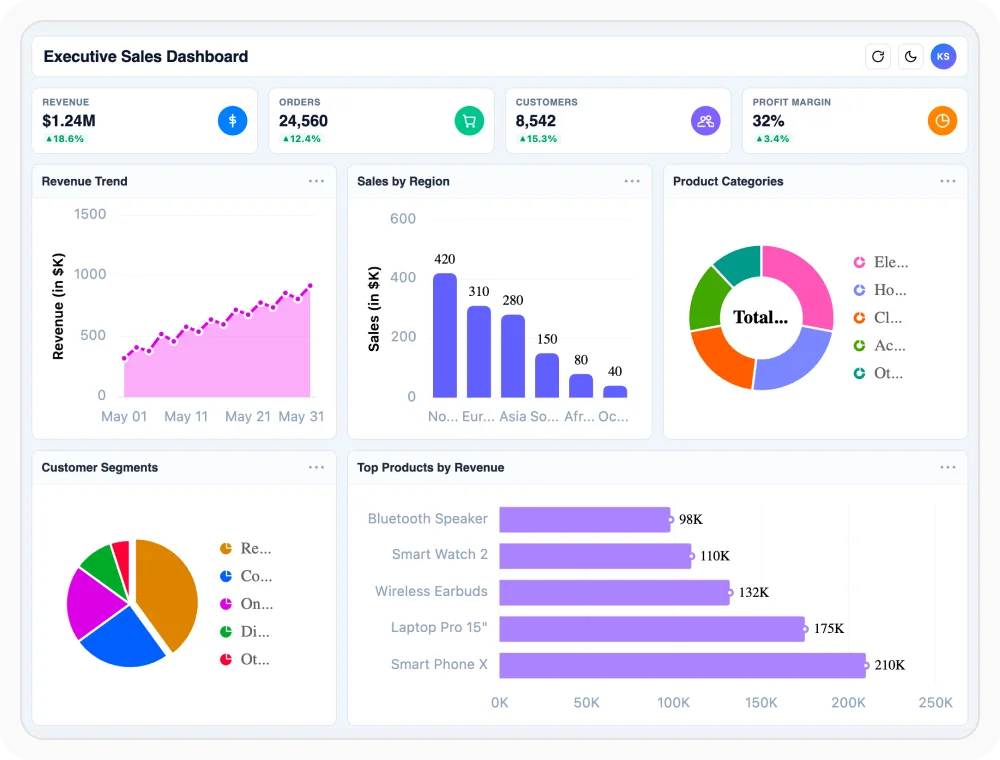The width and height of the screenshot is (1000, 760).
Task: Click the Executive Sales Dashboard title
Action: pyautogui.click(x=145, y=56)
